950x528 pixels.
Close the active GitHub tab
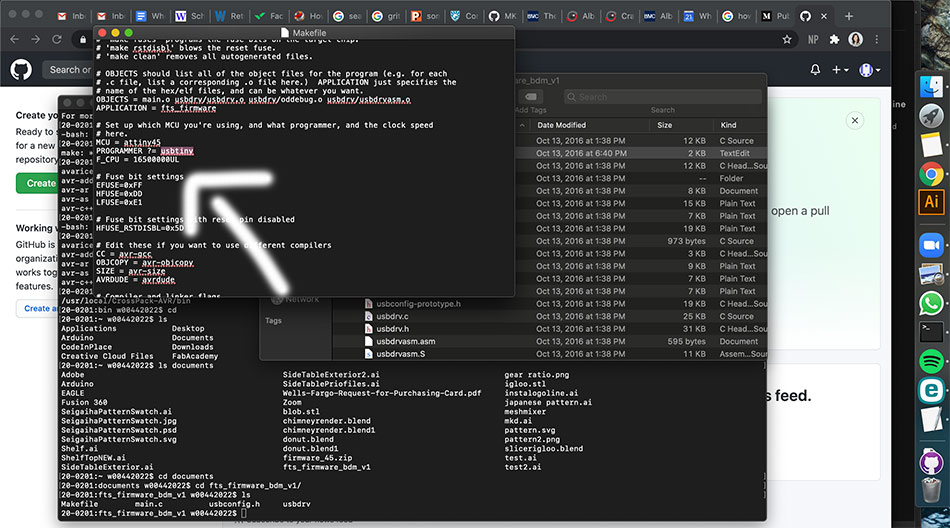click(824, 16)
